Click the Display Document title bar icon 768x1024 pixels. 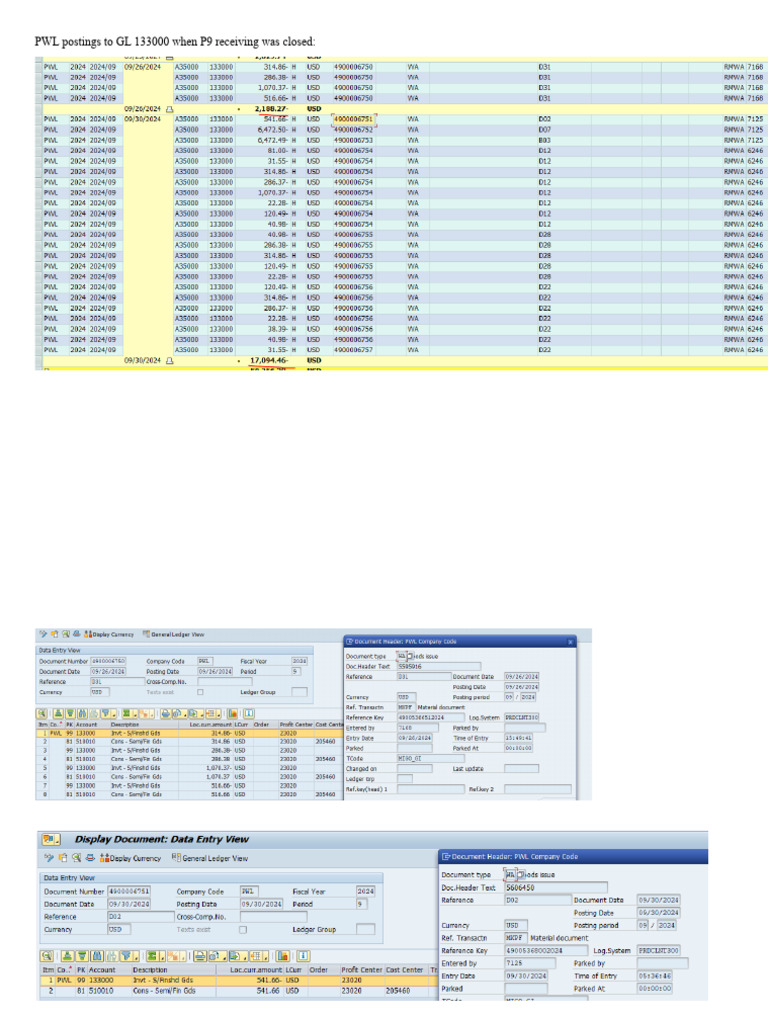point(50,839)
